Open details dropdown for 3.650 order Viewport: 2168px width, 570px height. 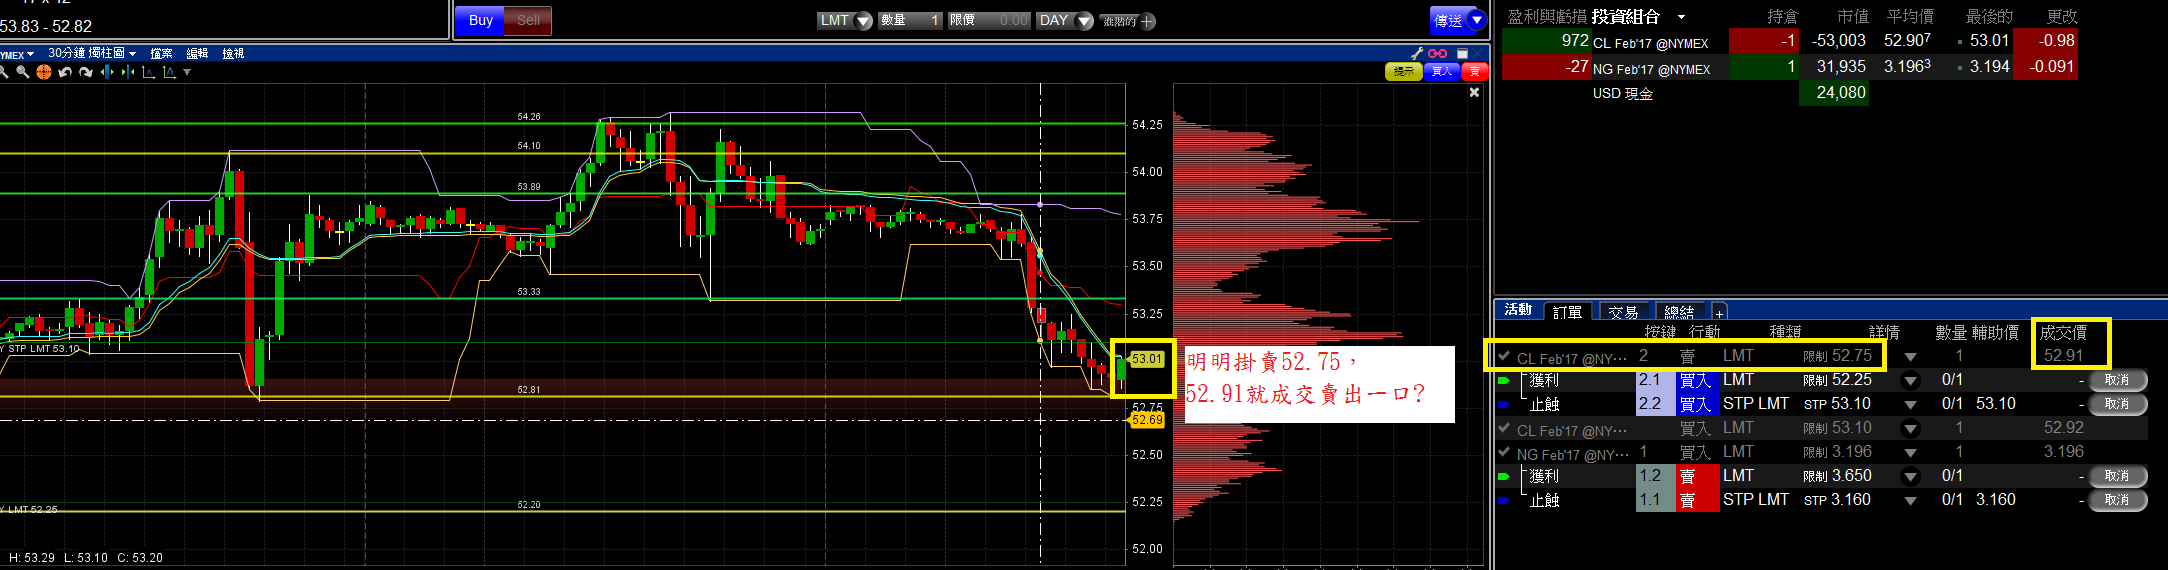tap(1911, 476)
